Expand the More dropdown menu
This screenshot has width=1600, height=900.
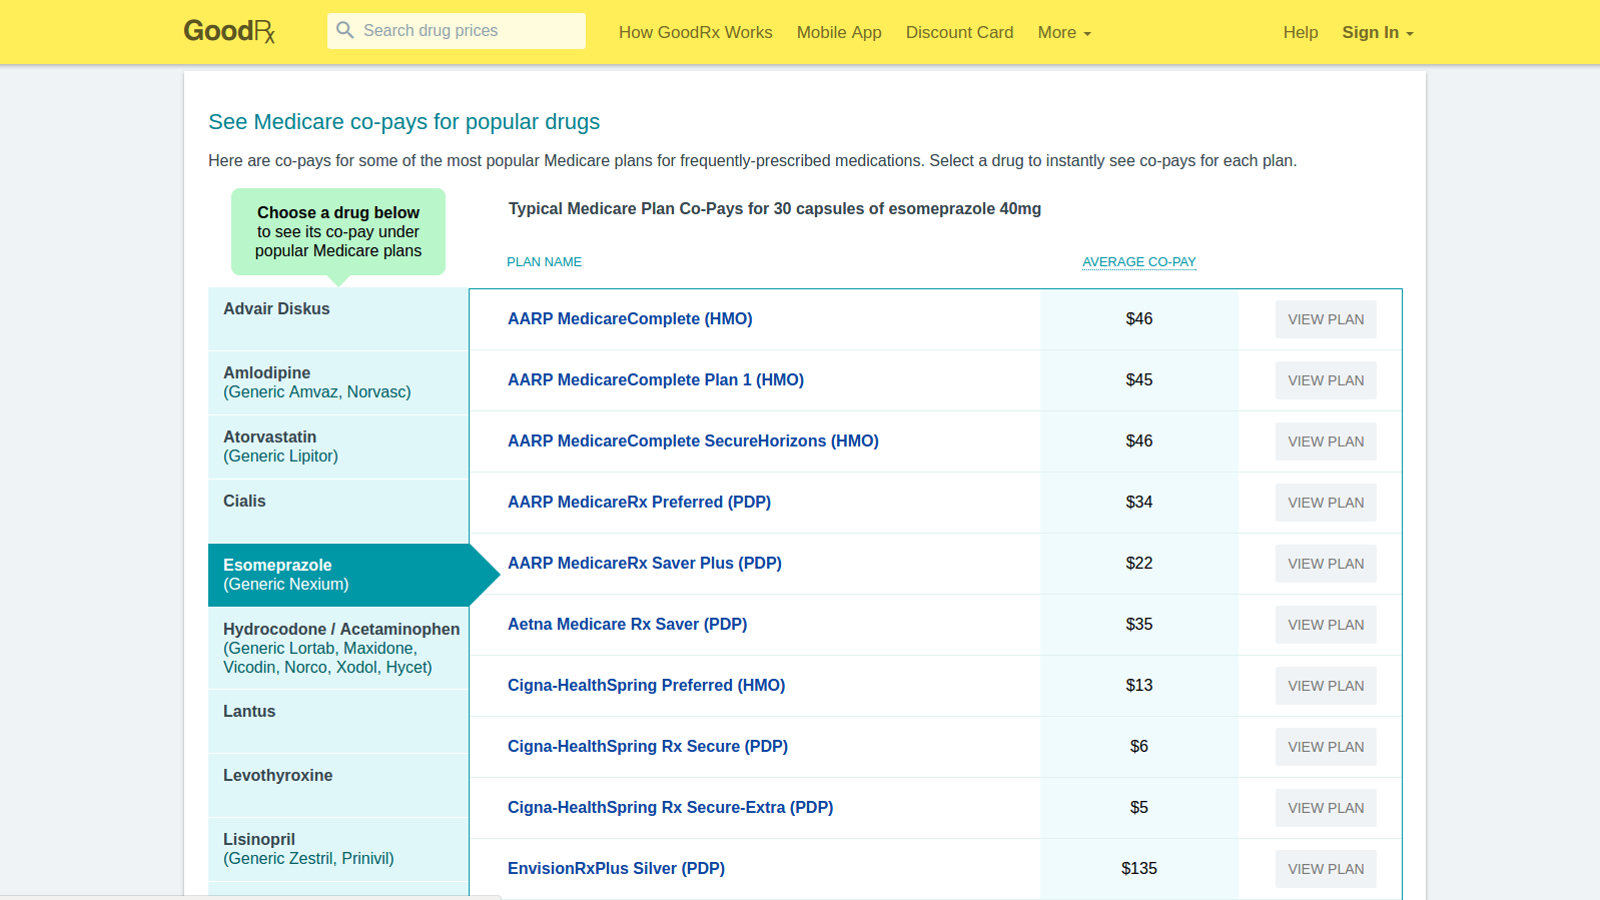[1064, 32]
